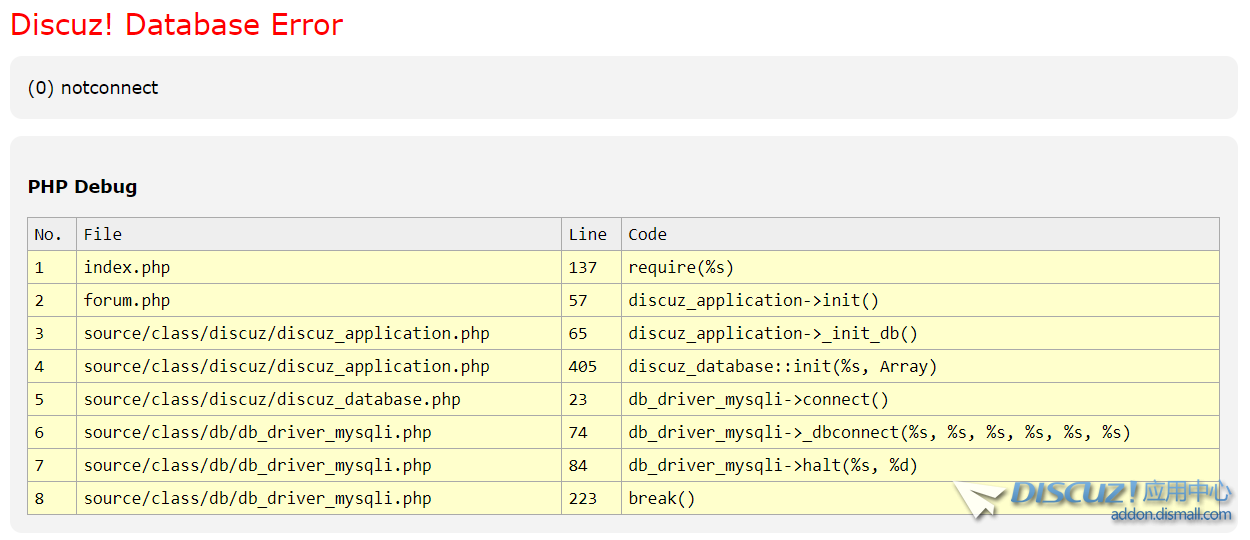
Task: Click the Discuz! Database Error heading
Action: pos(177,25)
